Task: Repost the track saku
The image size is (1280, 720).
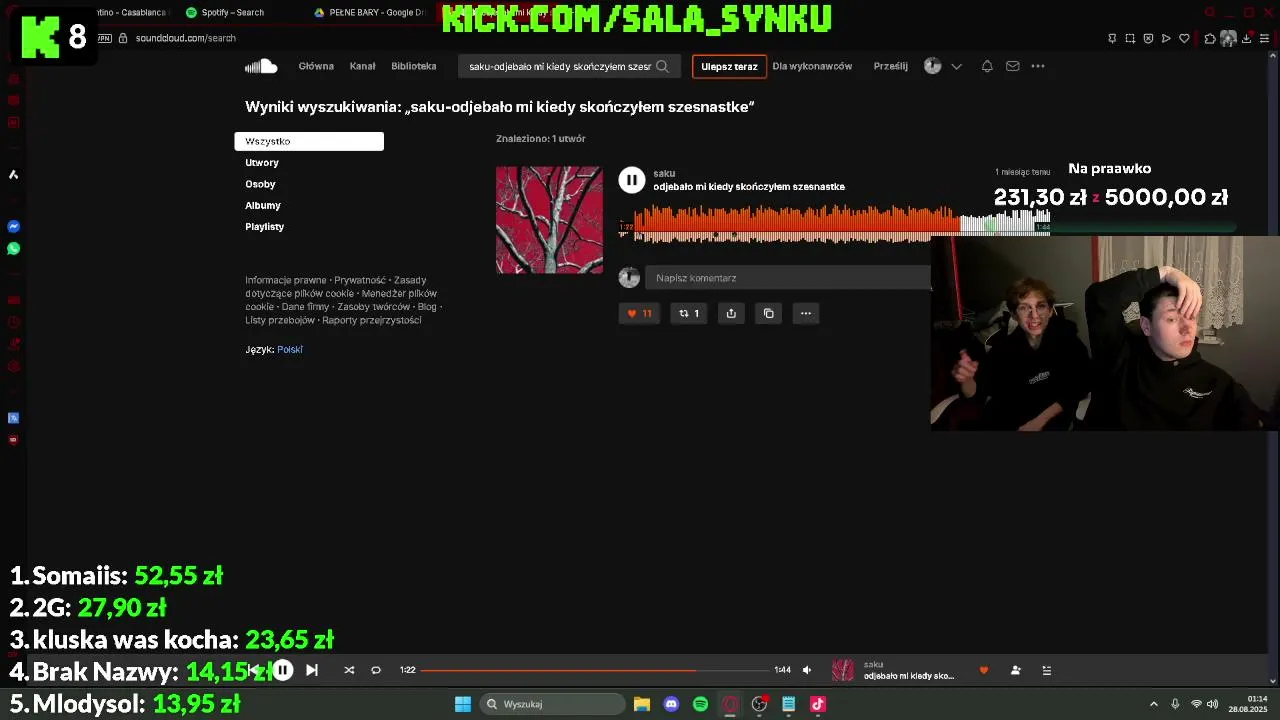Action: [x=689, y=313]
